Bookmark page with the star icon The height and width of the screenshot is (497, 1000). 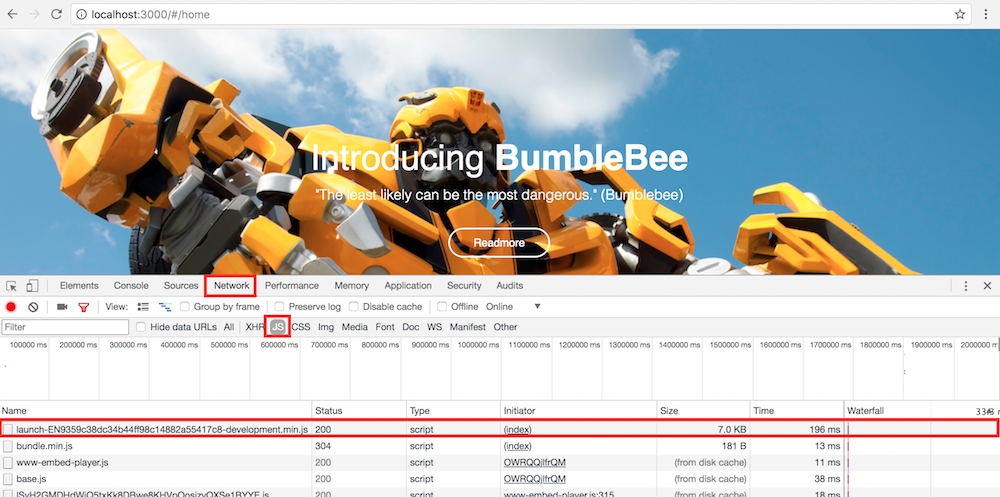pos(959,14)
